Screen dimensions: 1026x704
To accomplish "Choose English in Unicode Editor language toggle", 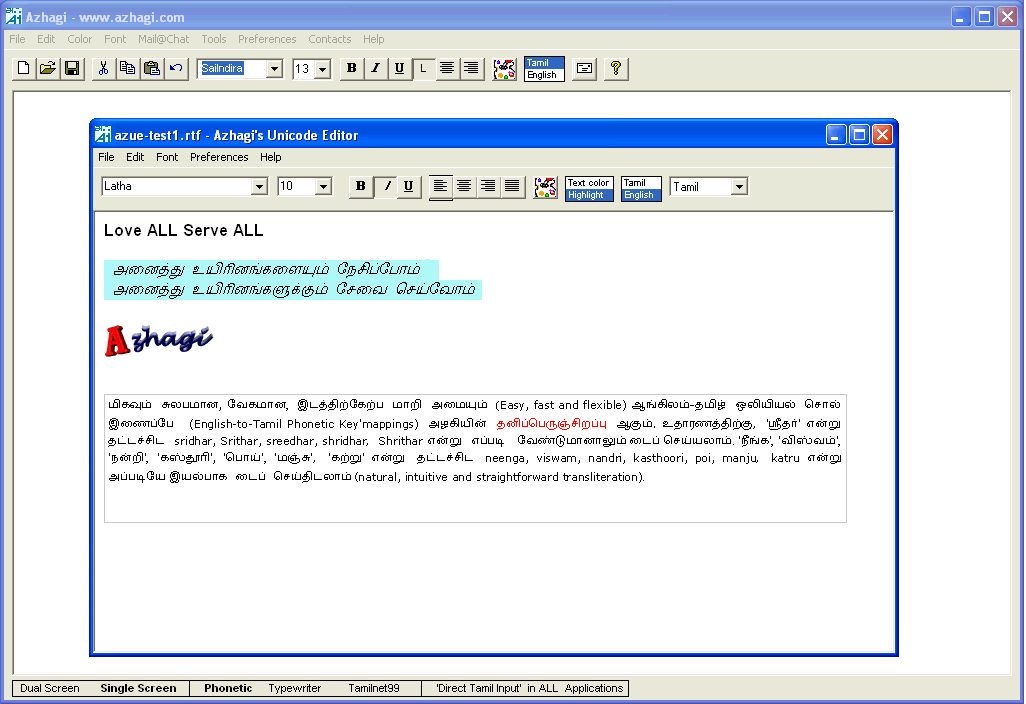I will (641, 195).
